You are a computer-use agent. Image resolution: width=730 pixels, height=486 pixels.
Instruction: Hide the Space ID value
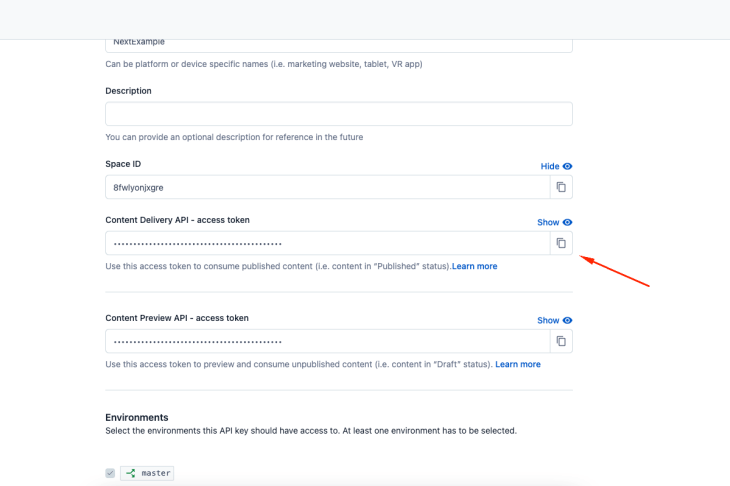pos(556,166)
